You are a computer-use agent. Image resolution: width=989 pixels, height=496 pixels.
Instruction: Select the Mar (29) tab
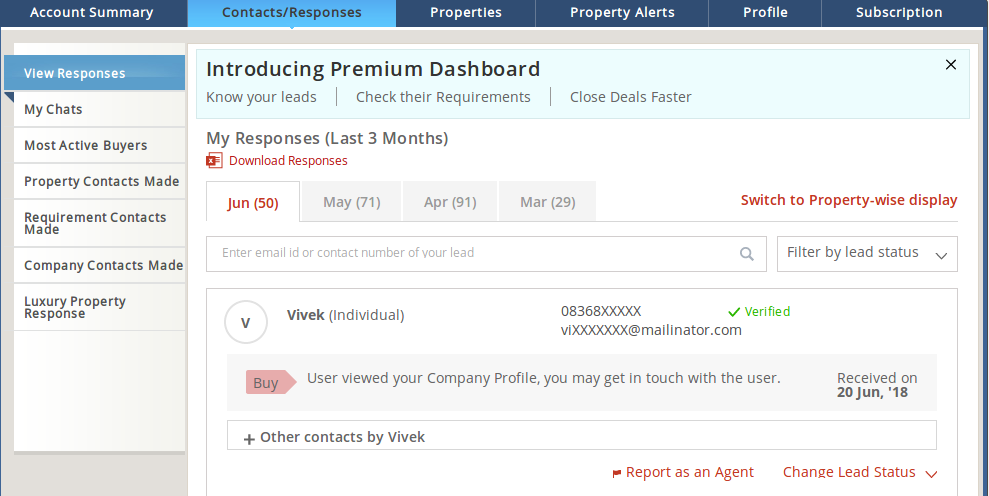pos(547,202)
